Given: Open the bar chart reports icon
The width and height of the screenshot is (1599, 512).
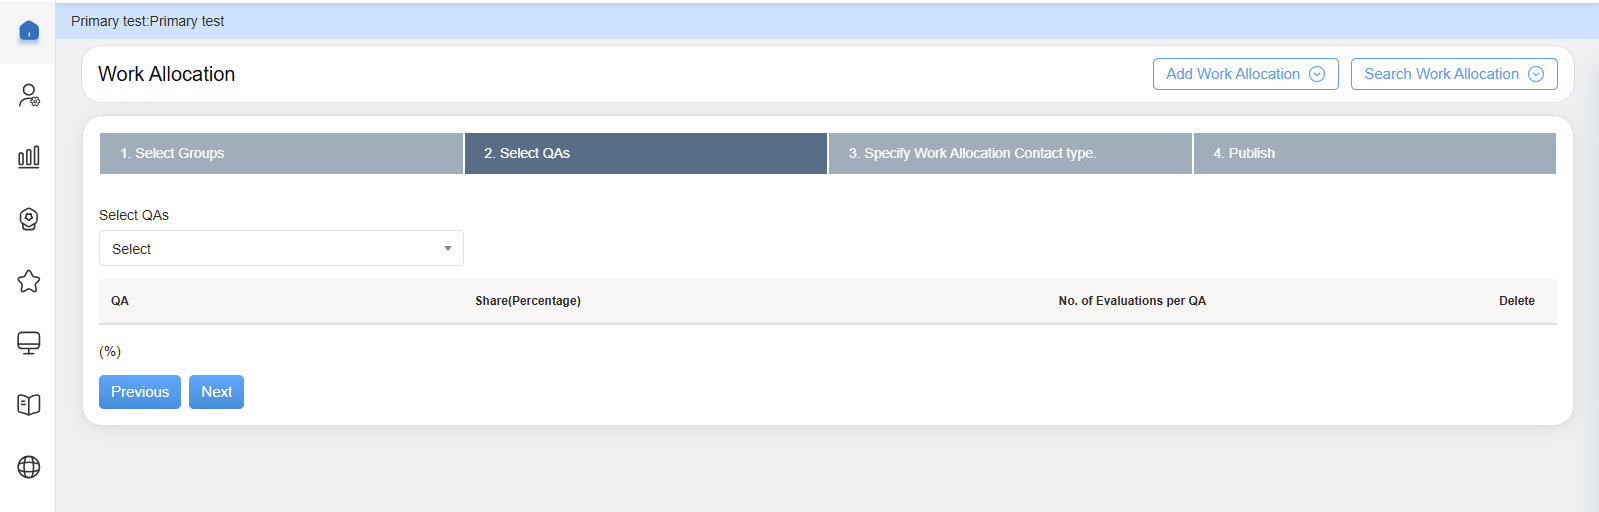Looking at the screenshot, I should coord(29,157).
